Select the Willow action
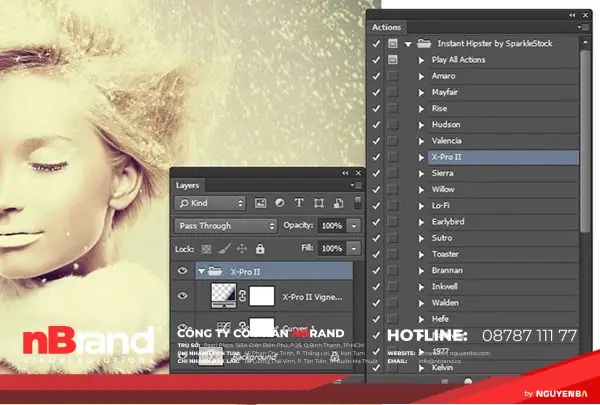Screen dimensions: 600x405 click(503, 189)
